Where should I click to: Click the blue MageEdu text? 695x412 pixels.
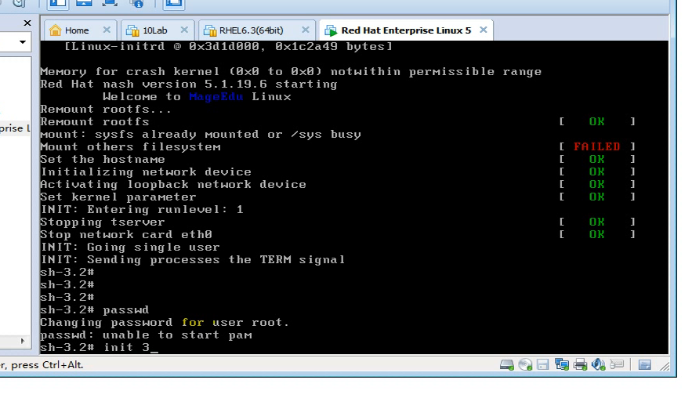[x=216, y=97]
